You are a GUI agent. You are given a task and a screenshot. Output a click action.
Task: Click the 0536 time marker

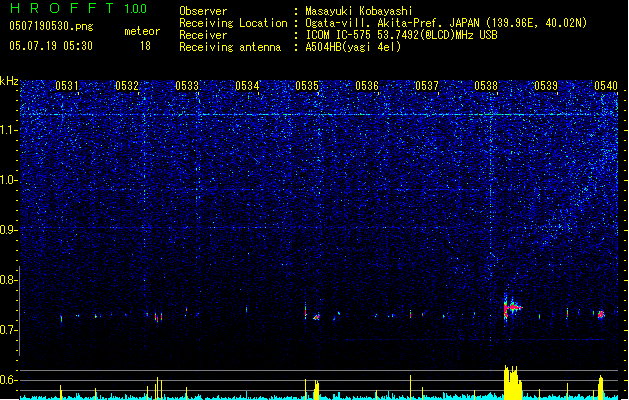(x=367, y=86)
